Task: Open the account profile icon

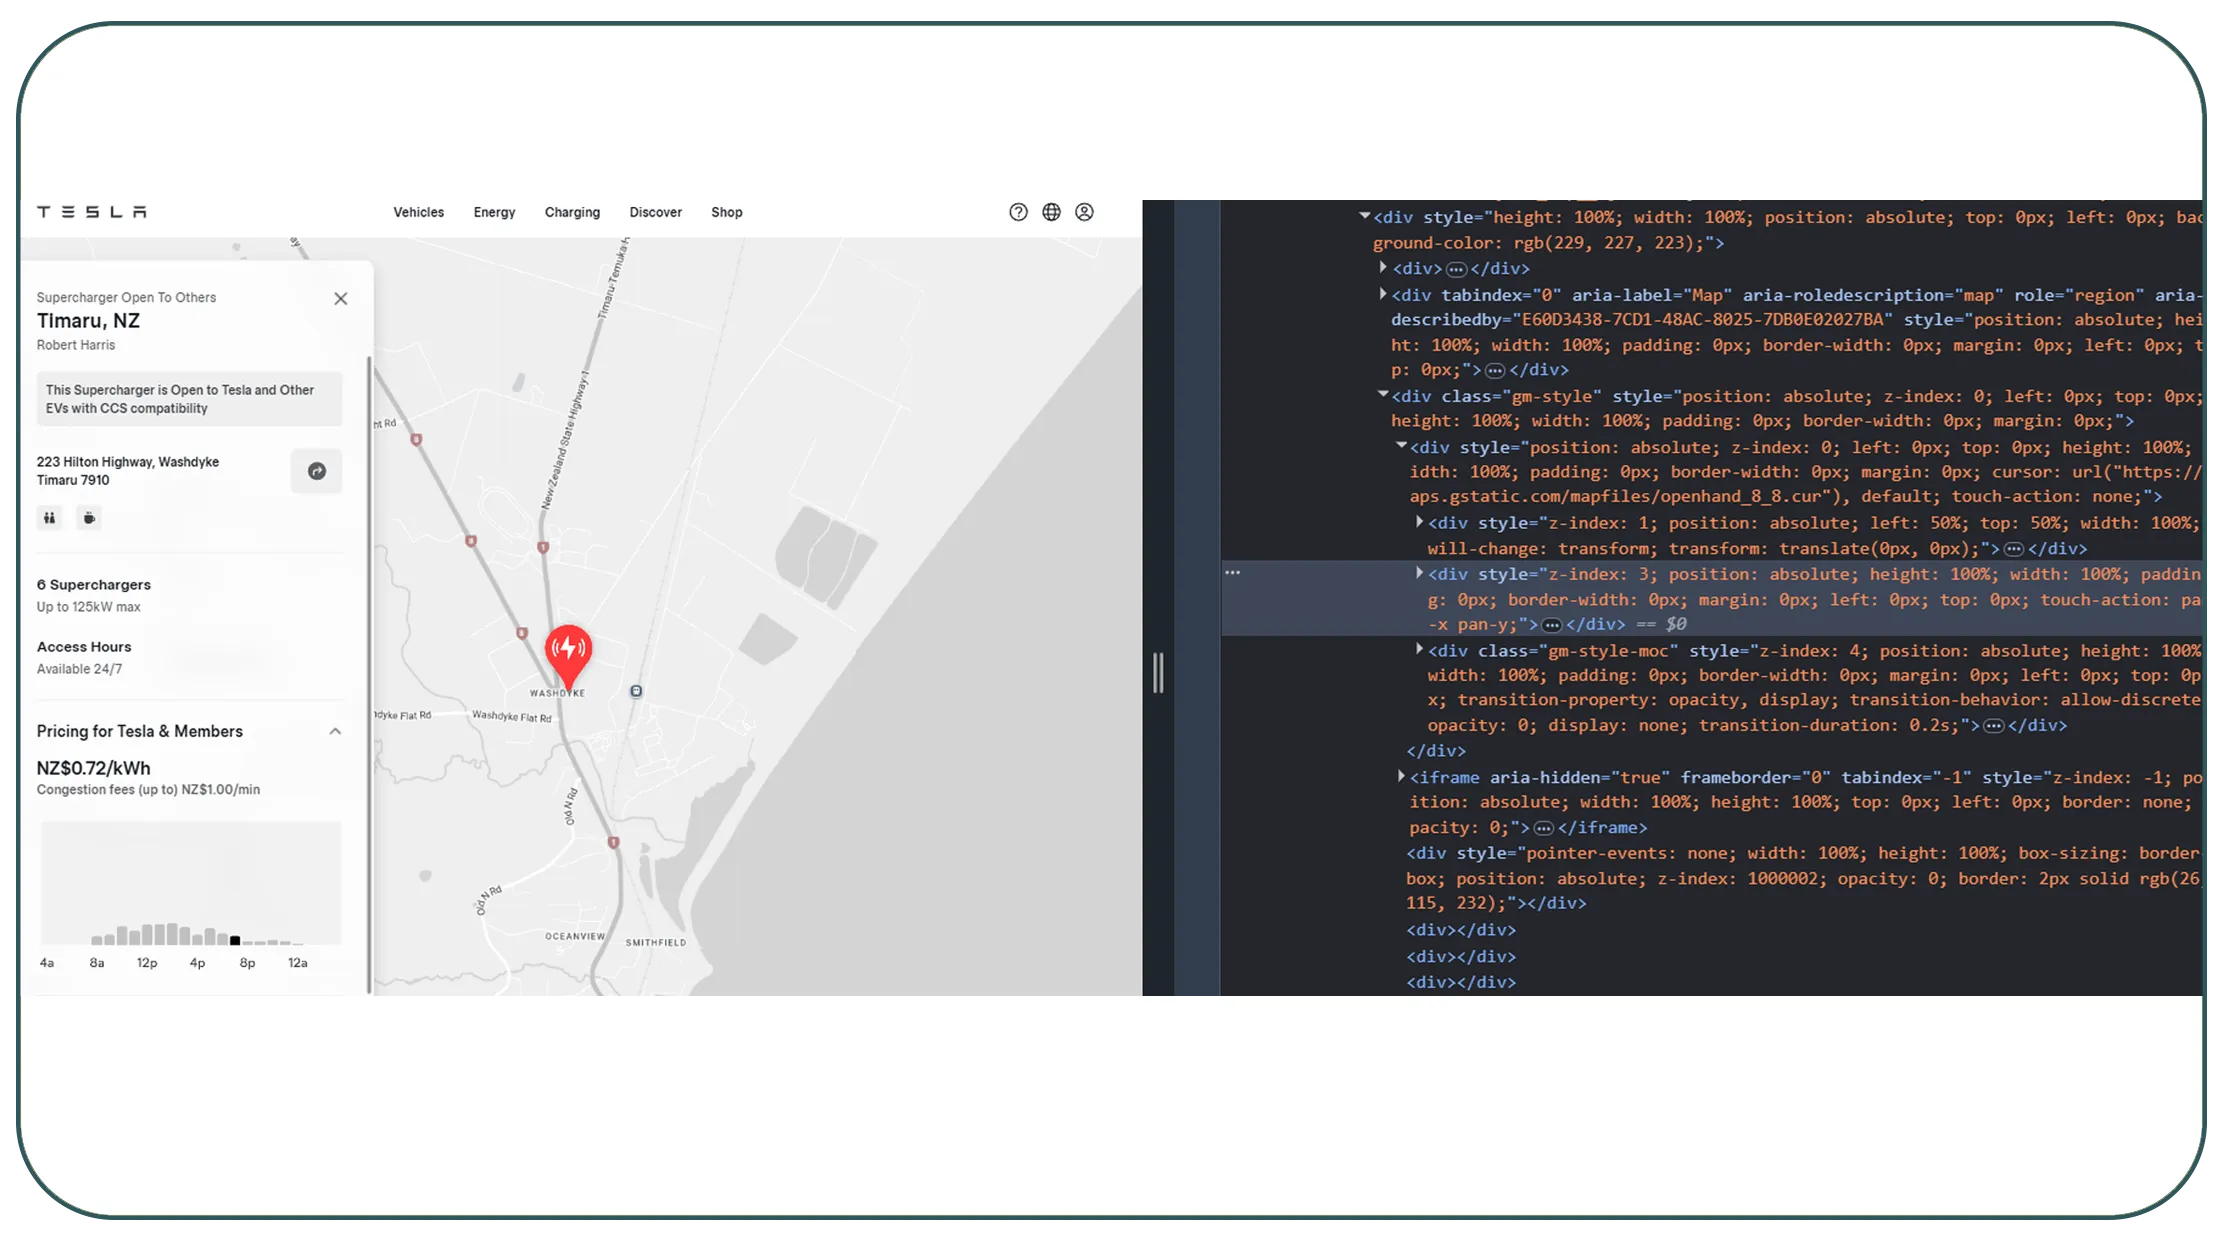Action: pos(1084,211)
